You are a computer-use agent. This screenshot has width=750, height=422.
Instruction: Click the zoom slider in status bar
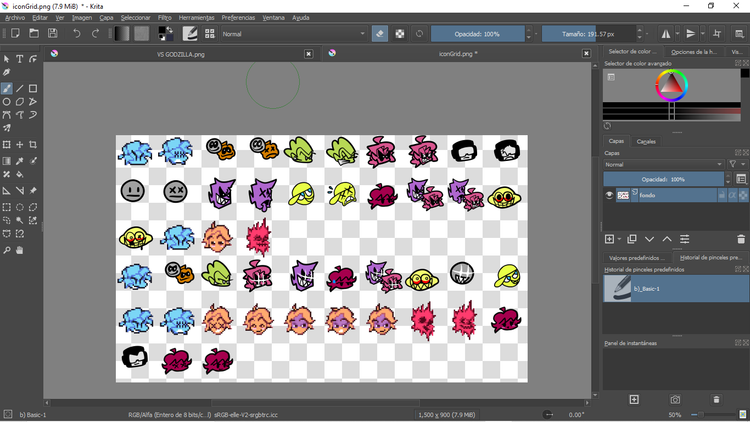point(716,414)
